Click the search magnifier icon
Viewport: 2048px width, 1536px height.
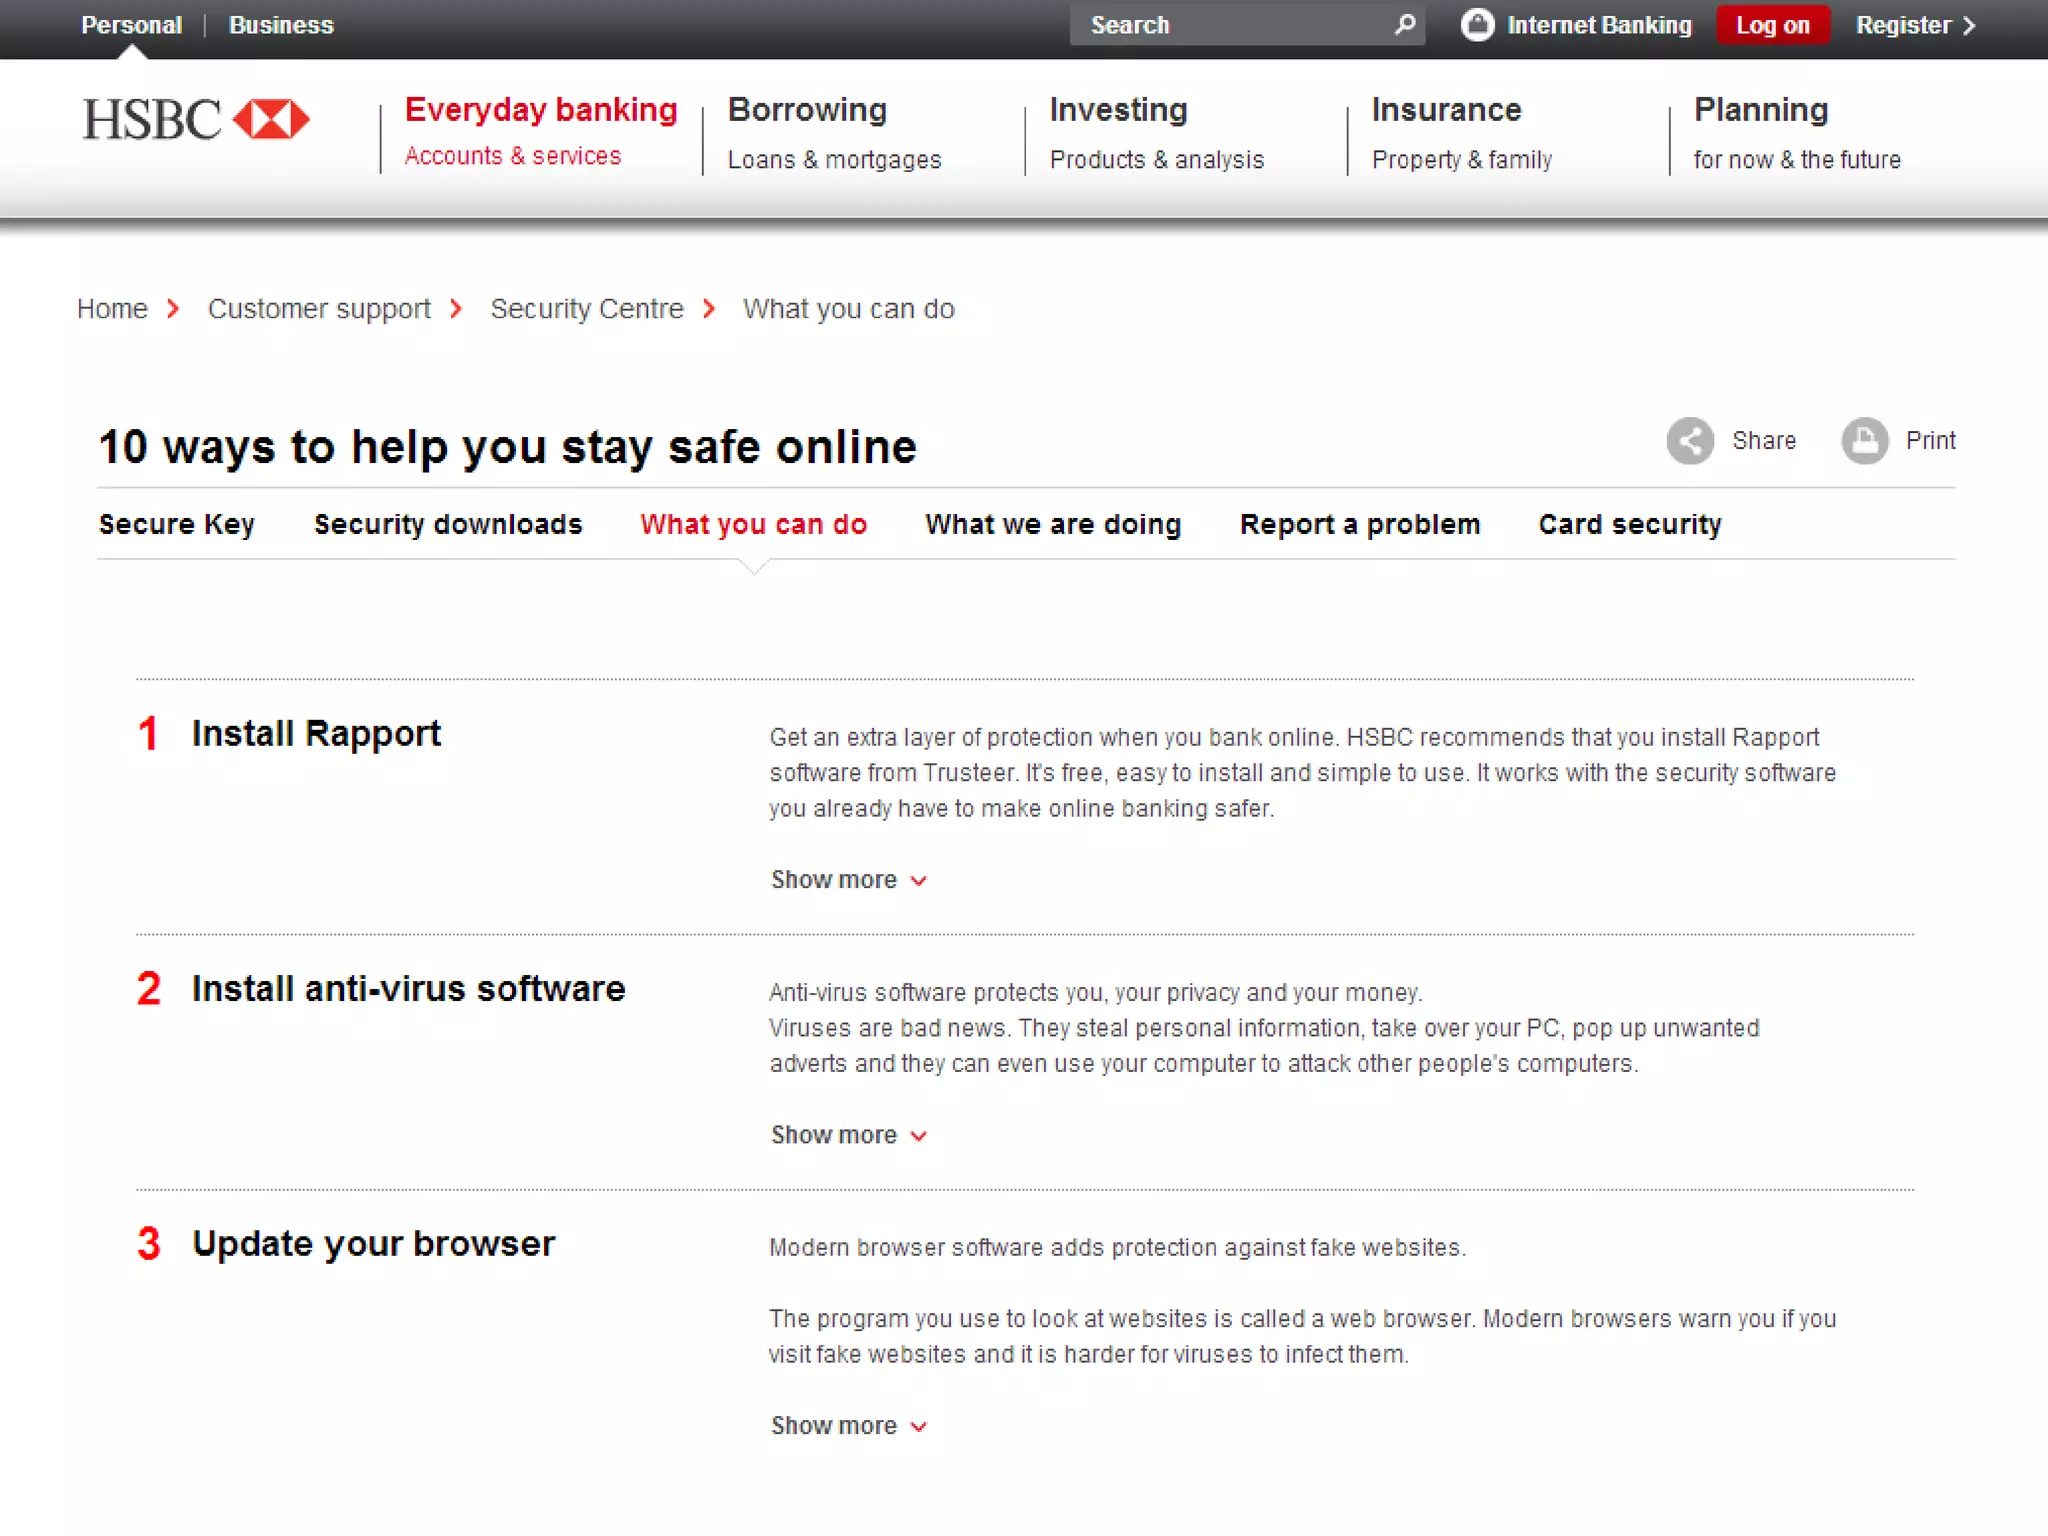(x=1405, y=24)
